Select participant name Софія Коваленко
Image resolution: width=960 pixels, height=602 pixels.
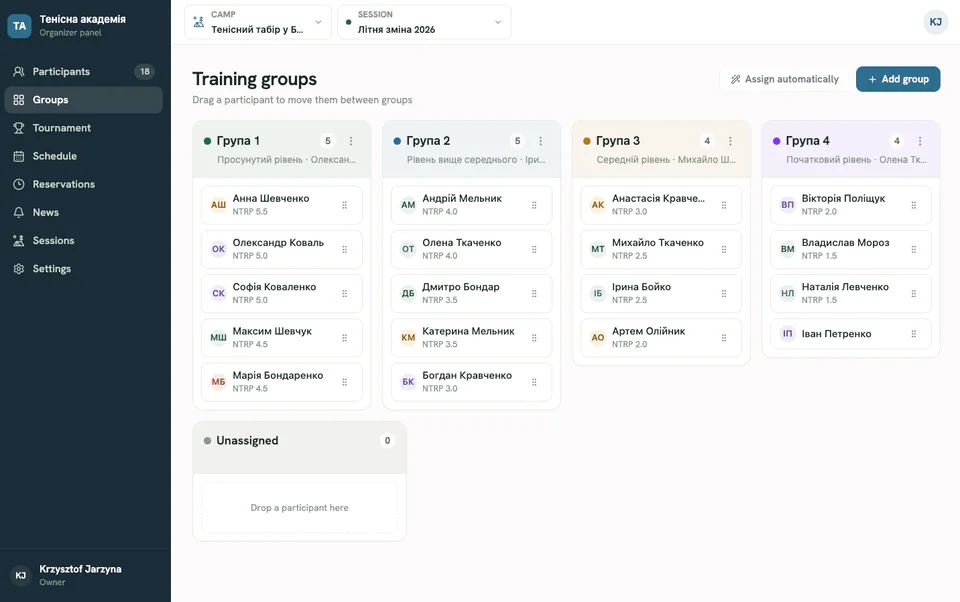pyautogui.click(x=274, y=287)
